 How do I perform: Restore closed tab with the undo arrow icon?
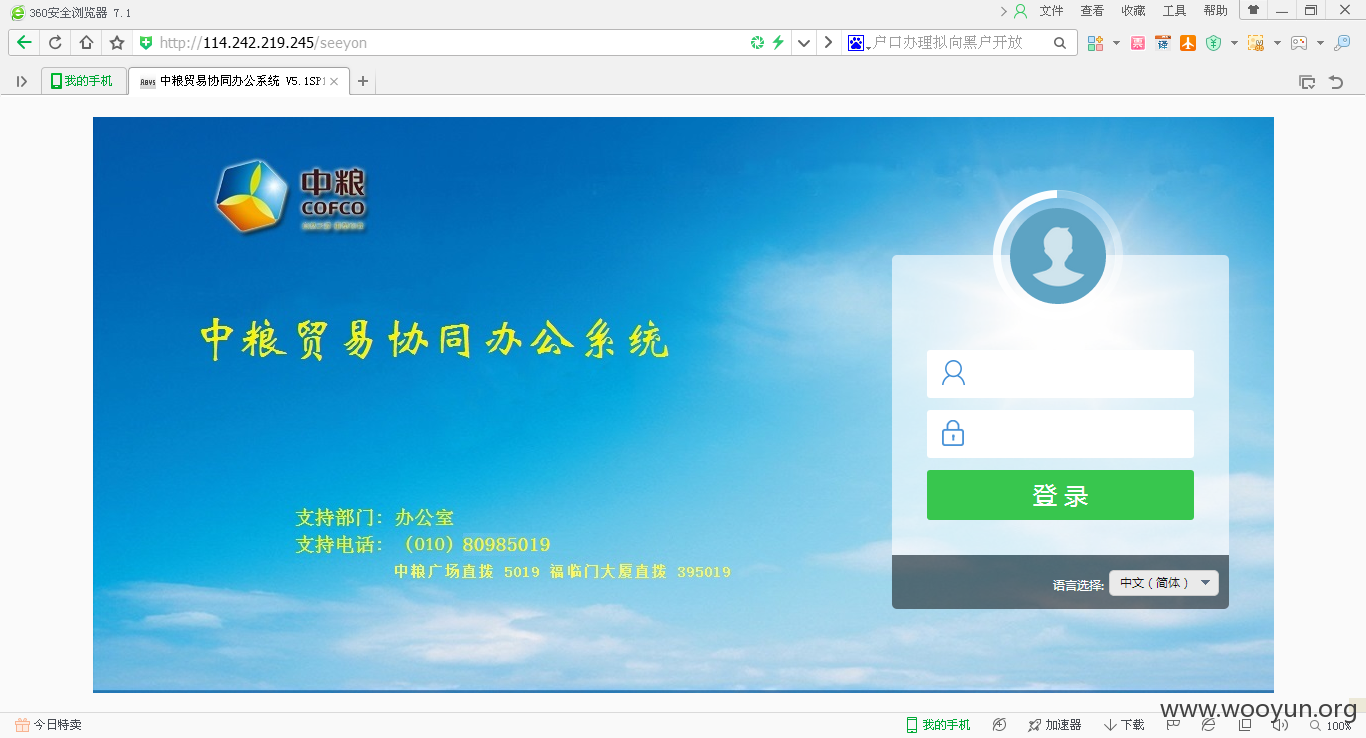pos(1336,82)
